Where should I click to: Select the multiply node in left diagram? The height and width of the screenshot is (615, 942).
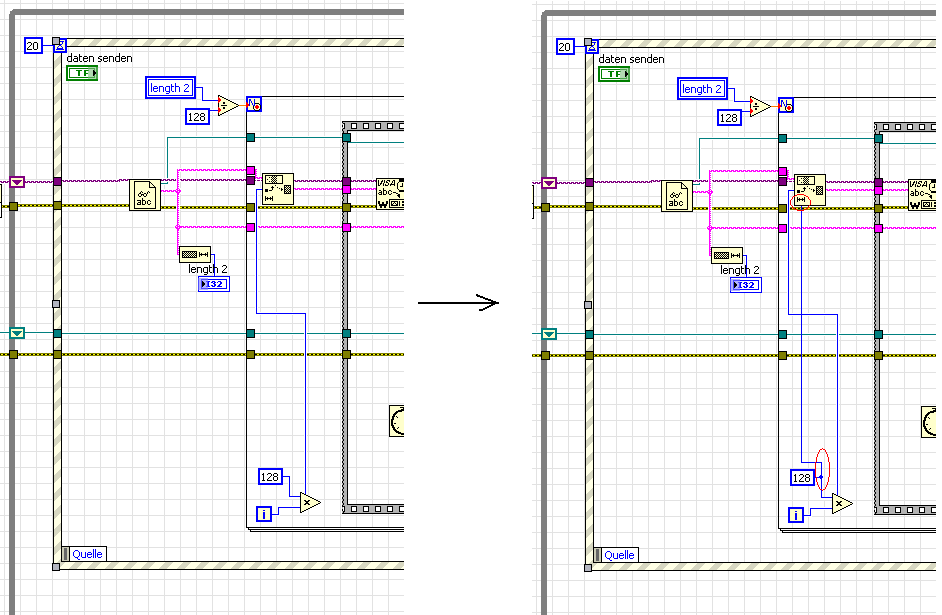[310, 502]
